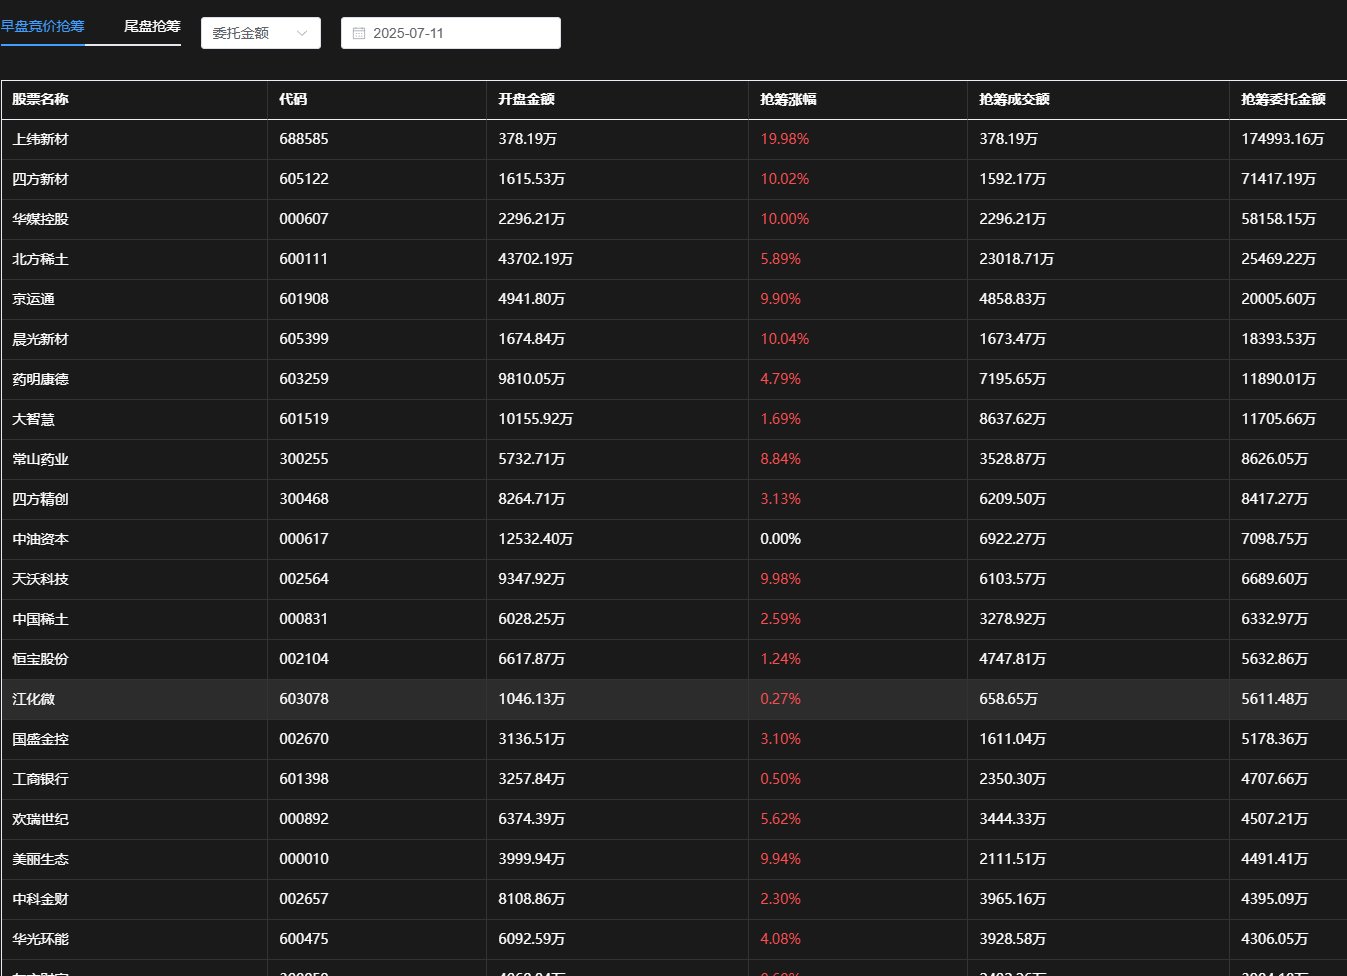Select stock name 恒宝股份
1347x976 pixels.
coord(41,659)
